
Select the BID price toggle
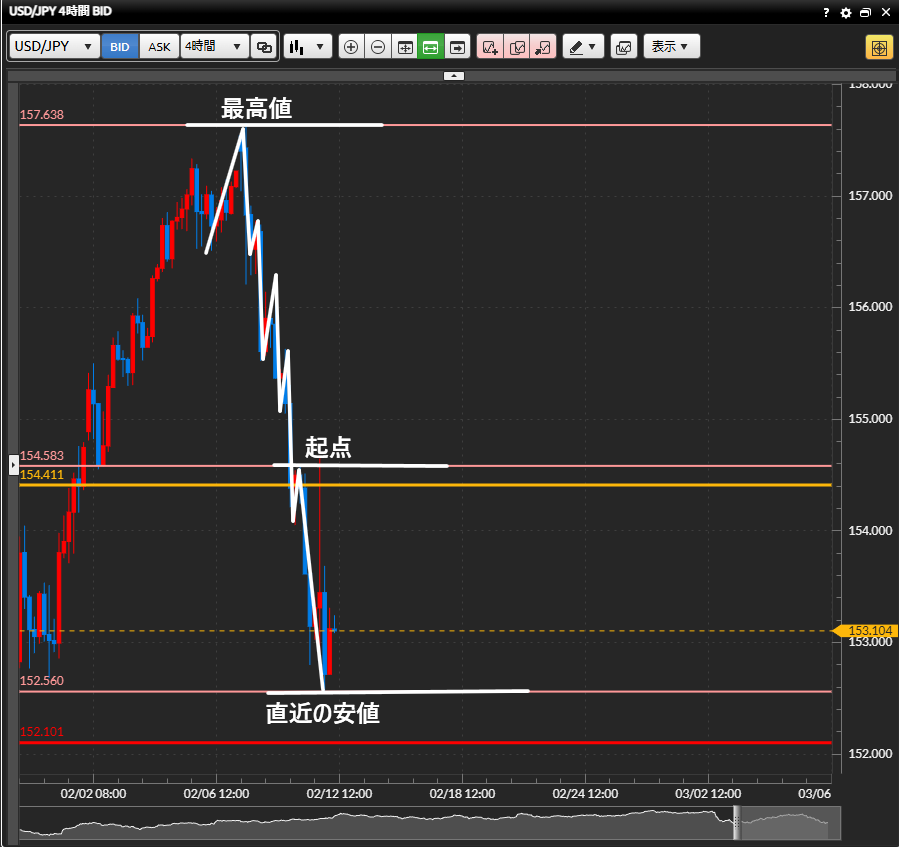[120, 47]
